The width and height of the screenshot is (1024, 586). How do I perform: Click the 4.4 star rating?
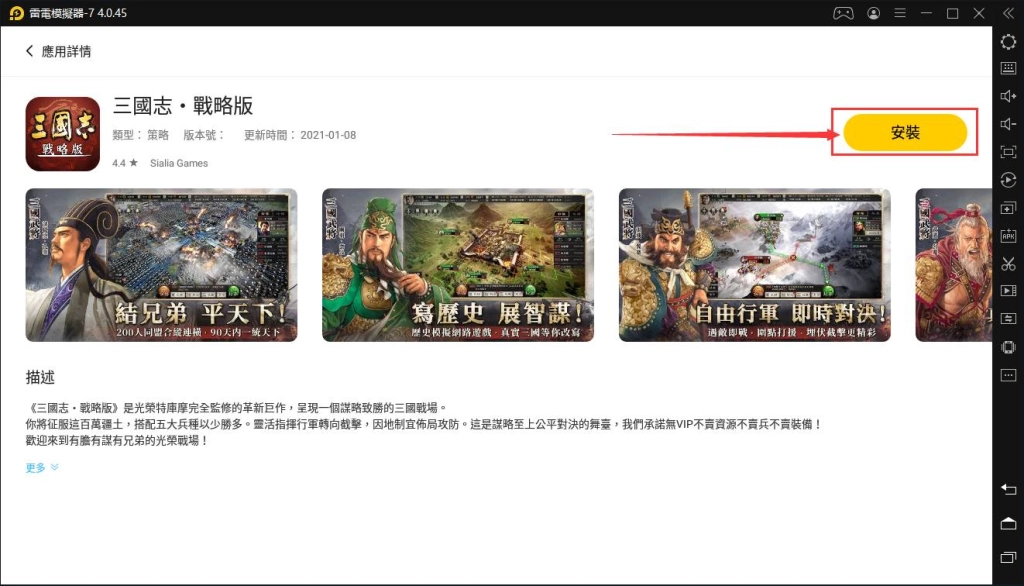(125, 163)
